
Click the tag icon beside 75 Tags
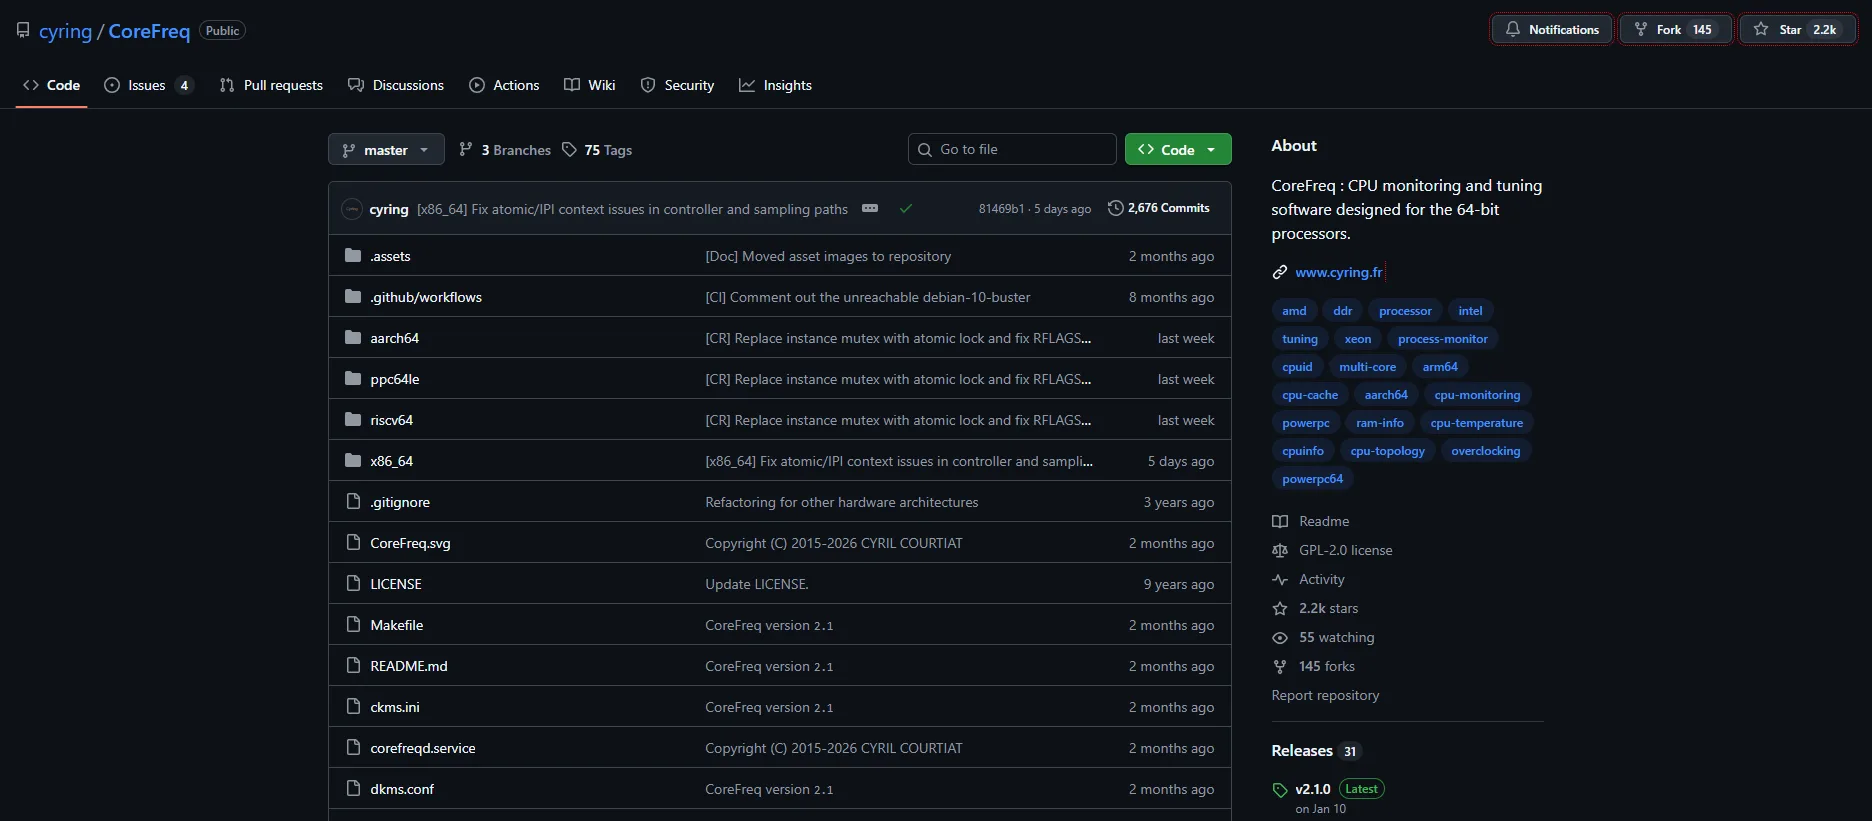point(569,150)
